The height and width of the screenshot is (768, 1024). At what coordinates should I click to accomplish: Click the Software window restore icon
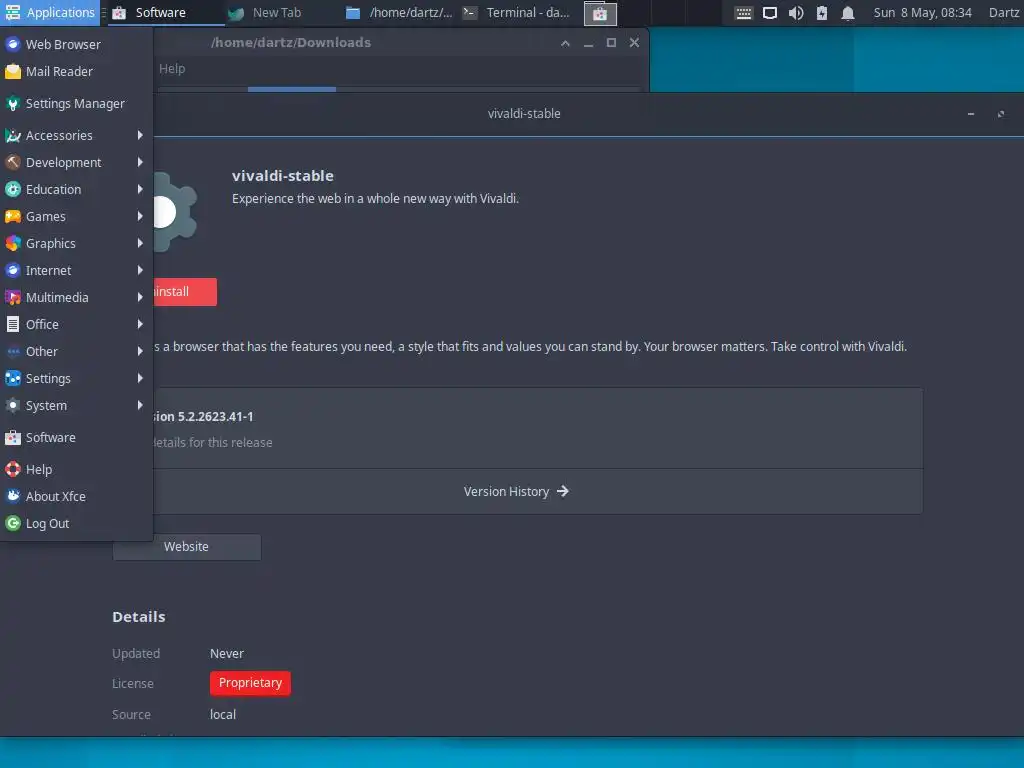1000,114
